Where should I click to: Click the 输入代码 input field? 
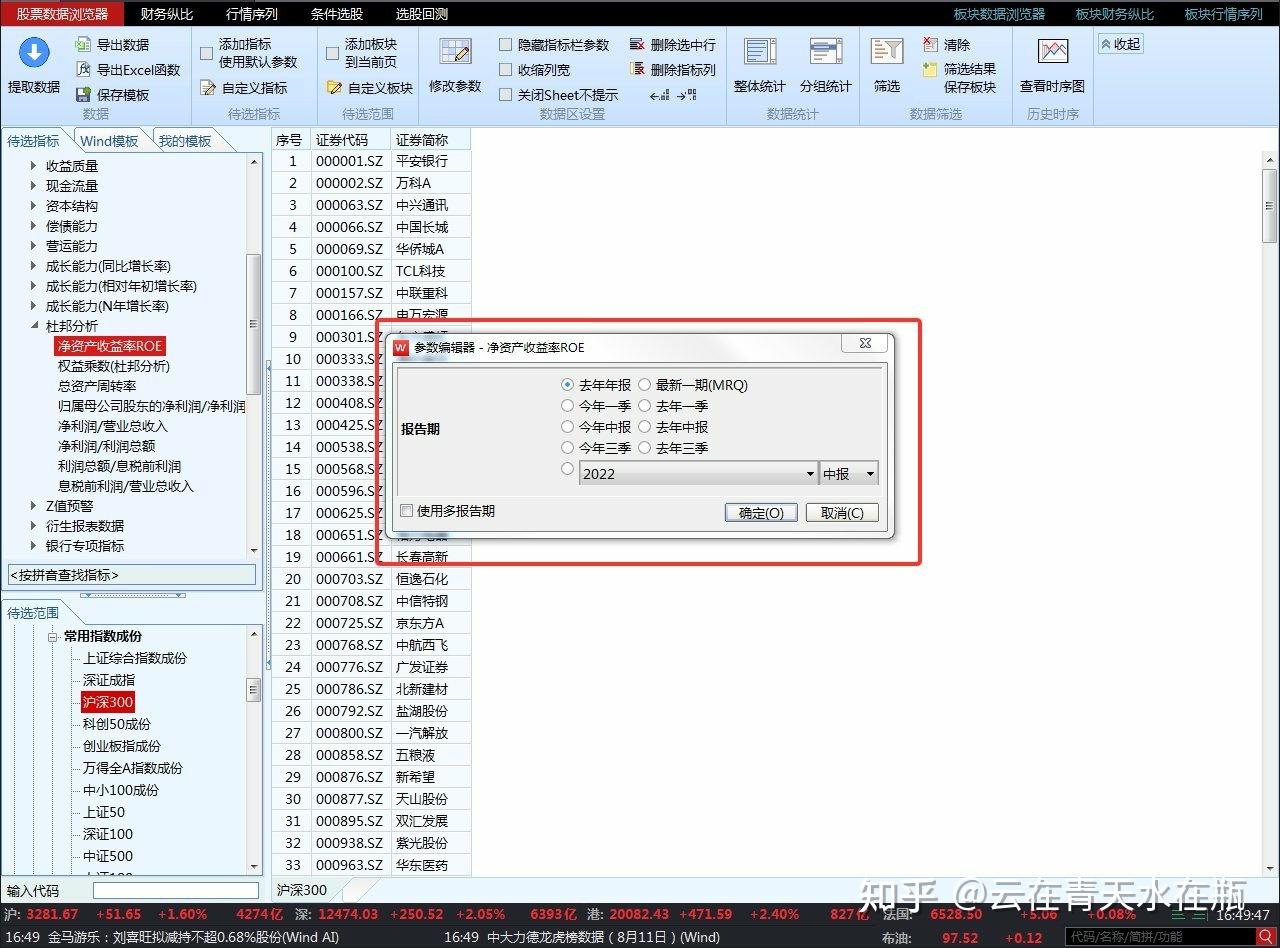point(176,890)
